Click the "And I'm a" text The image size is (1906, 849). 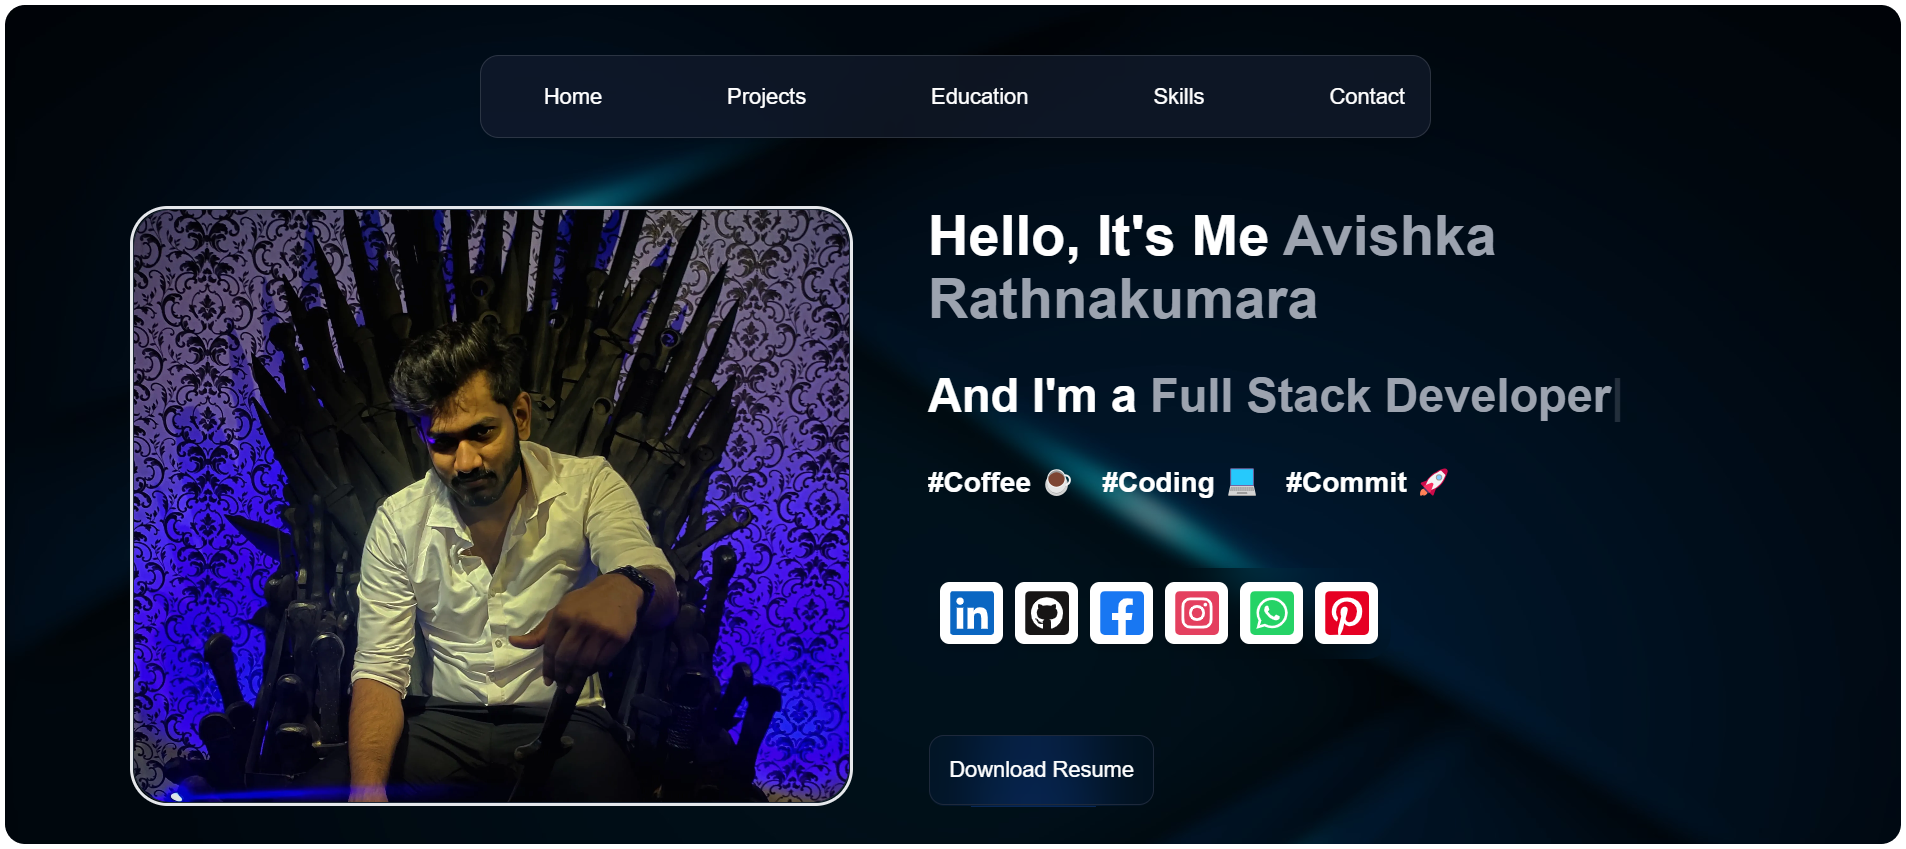(1032, 396)
